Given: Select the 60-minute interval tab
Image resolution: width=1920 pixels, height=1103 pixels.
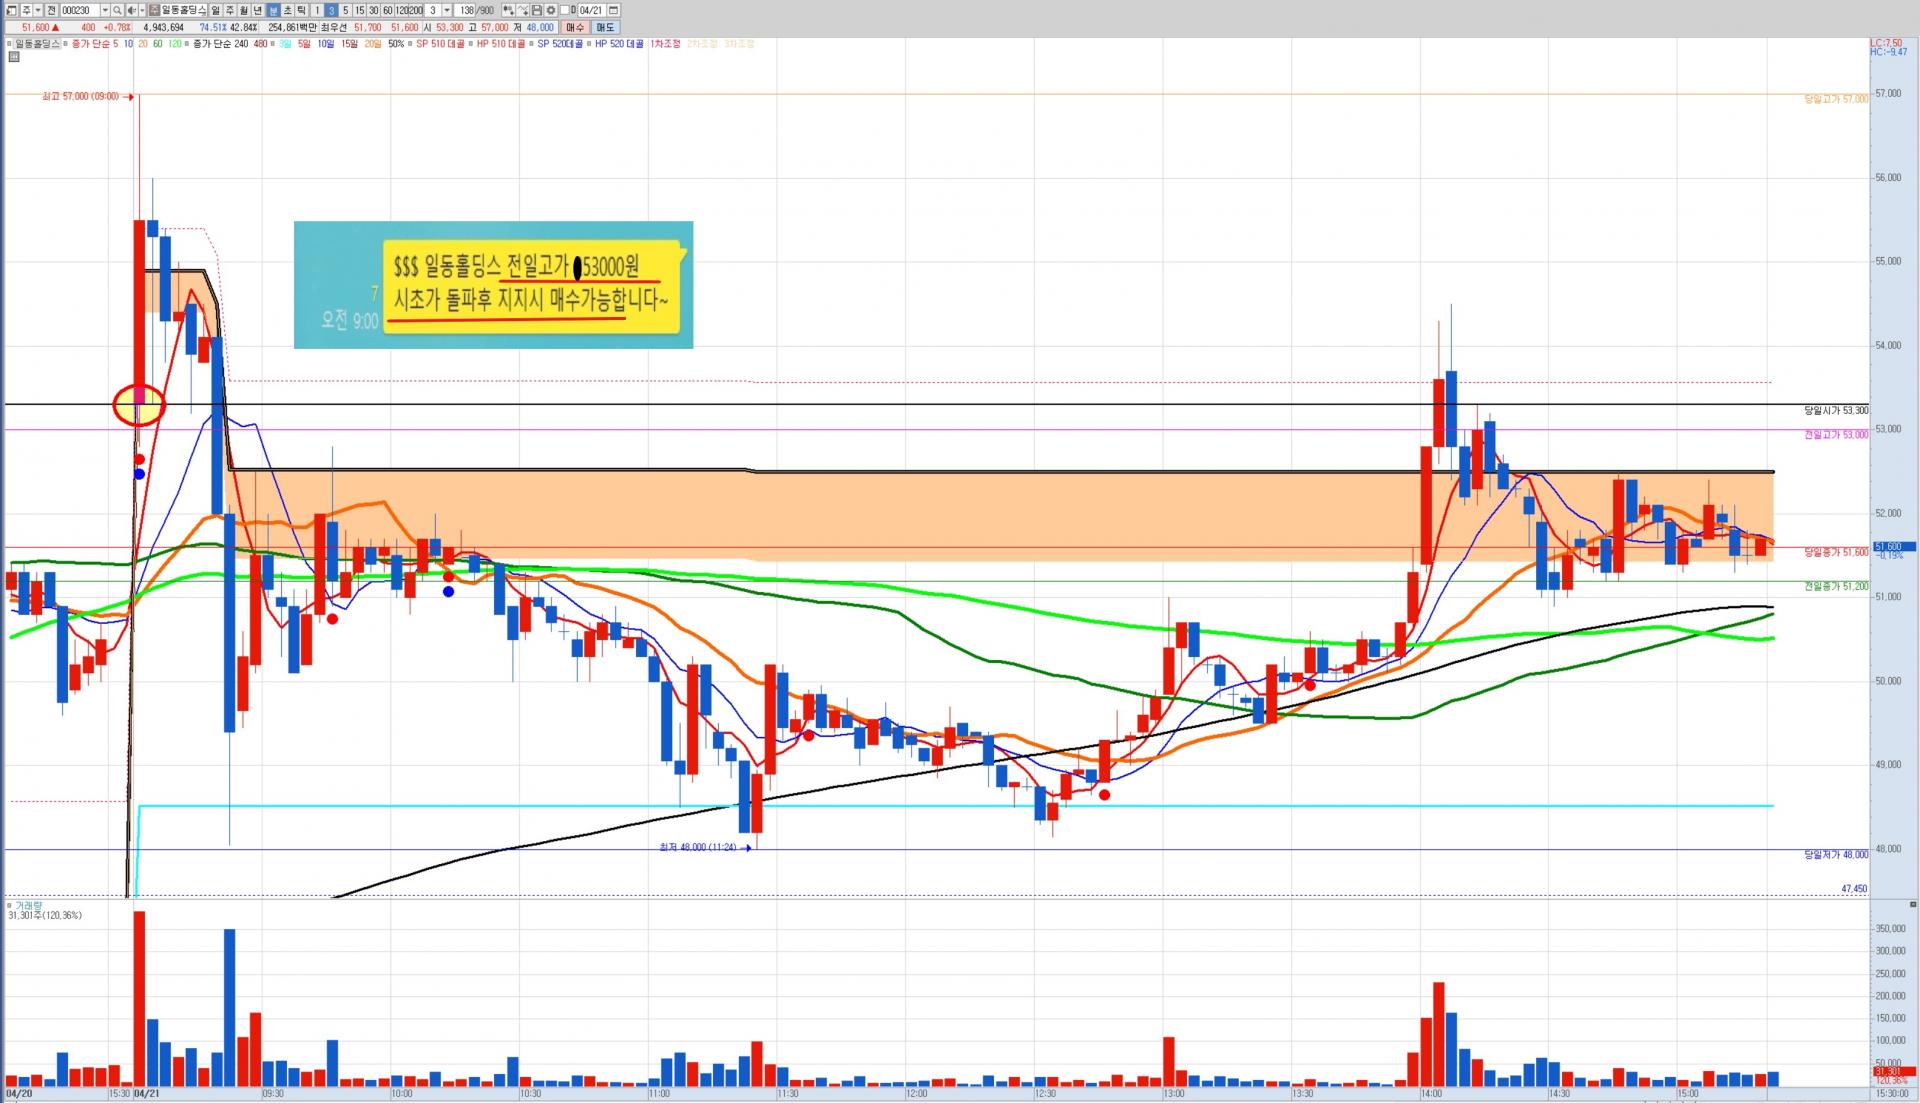Looking at the screenshot, I should pyautogui.click(x=387, y=10).
